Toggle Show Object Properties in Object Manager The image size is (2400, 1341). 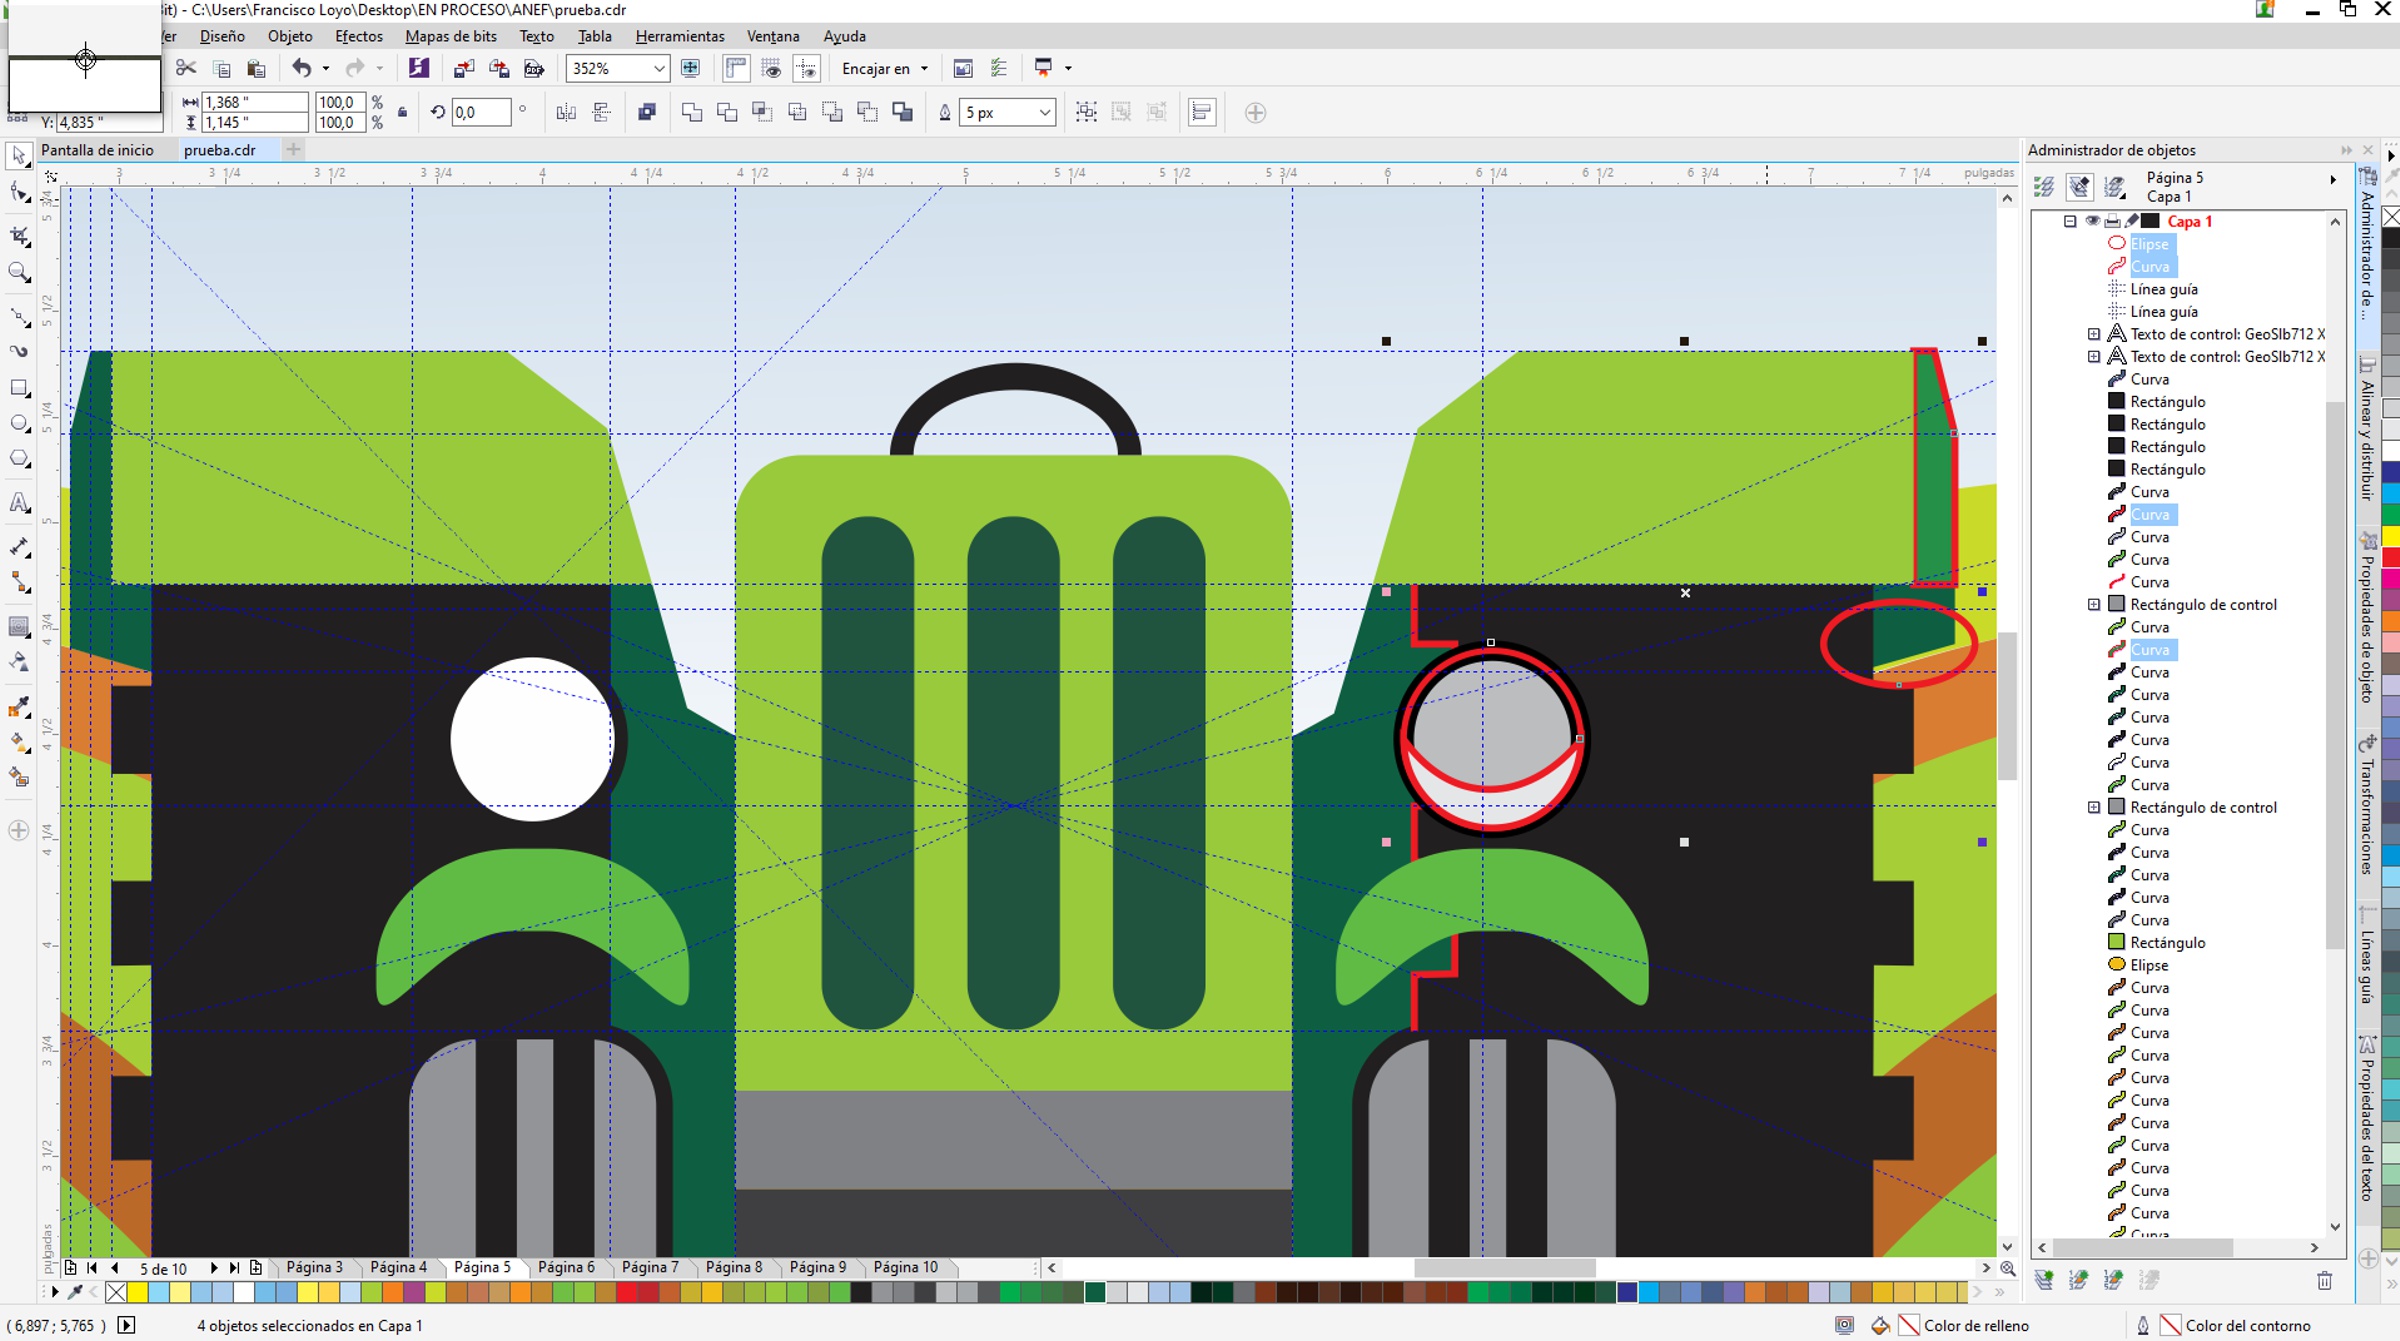pyautogui.click(x=2045, y=187)
